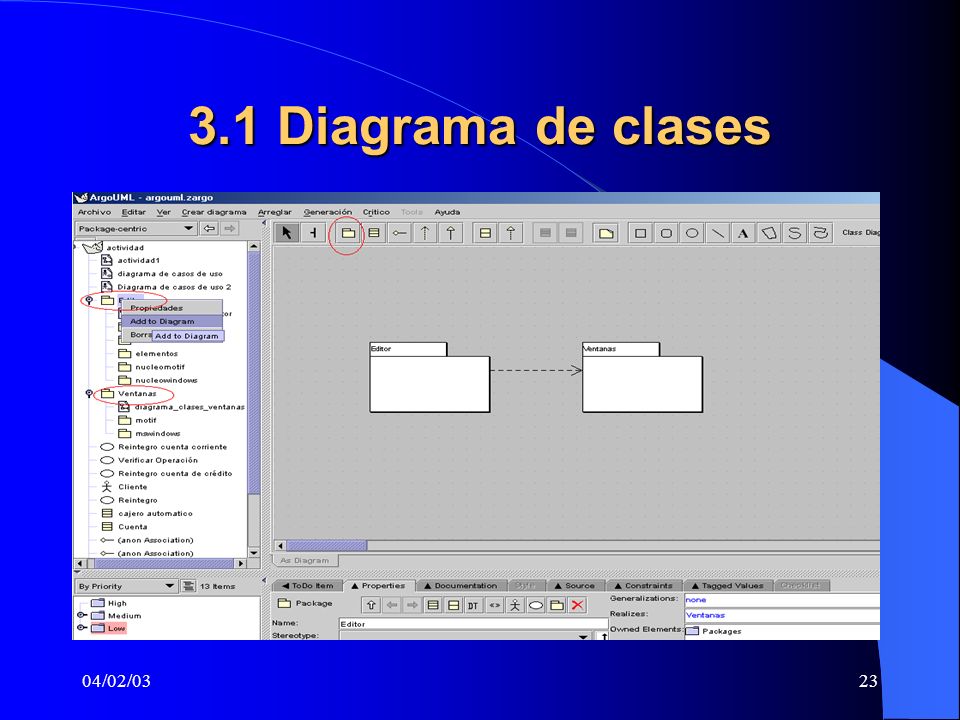The width and height of the screenshot is (960, 720).
Task: Open Ayuda menu
Action: pyautogui.click(x=447, y=212)
